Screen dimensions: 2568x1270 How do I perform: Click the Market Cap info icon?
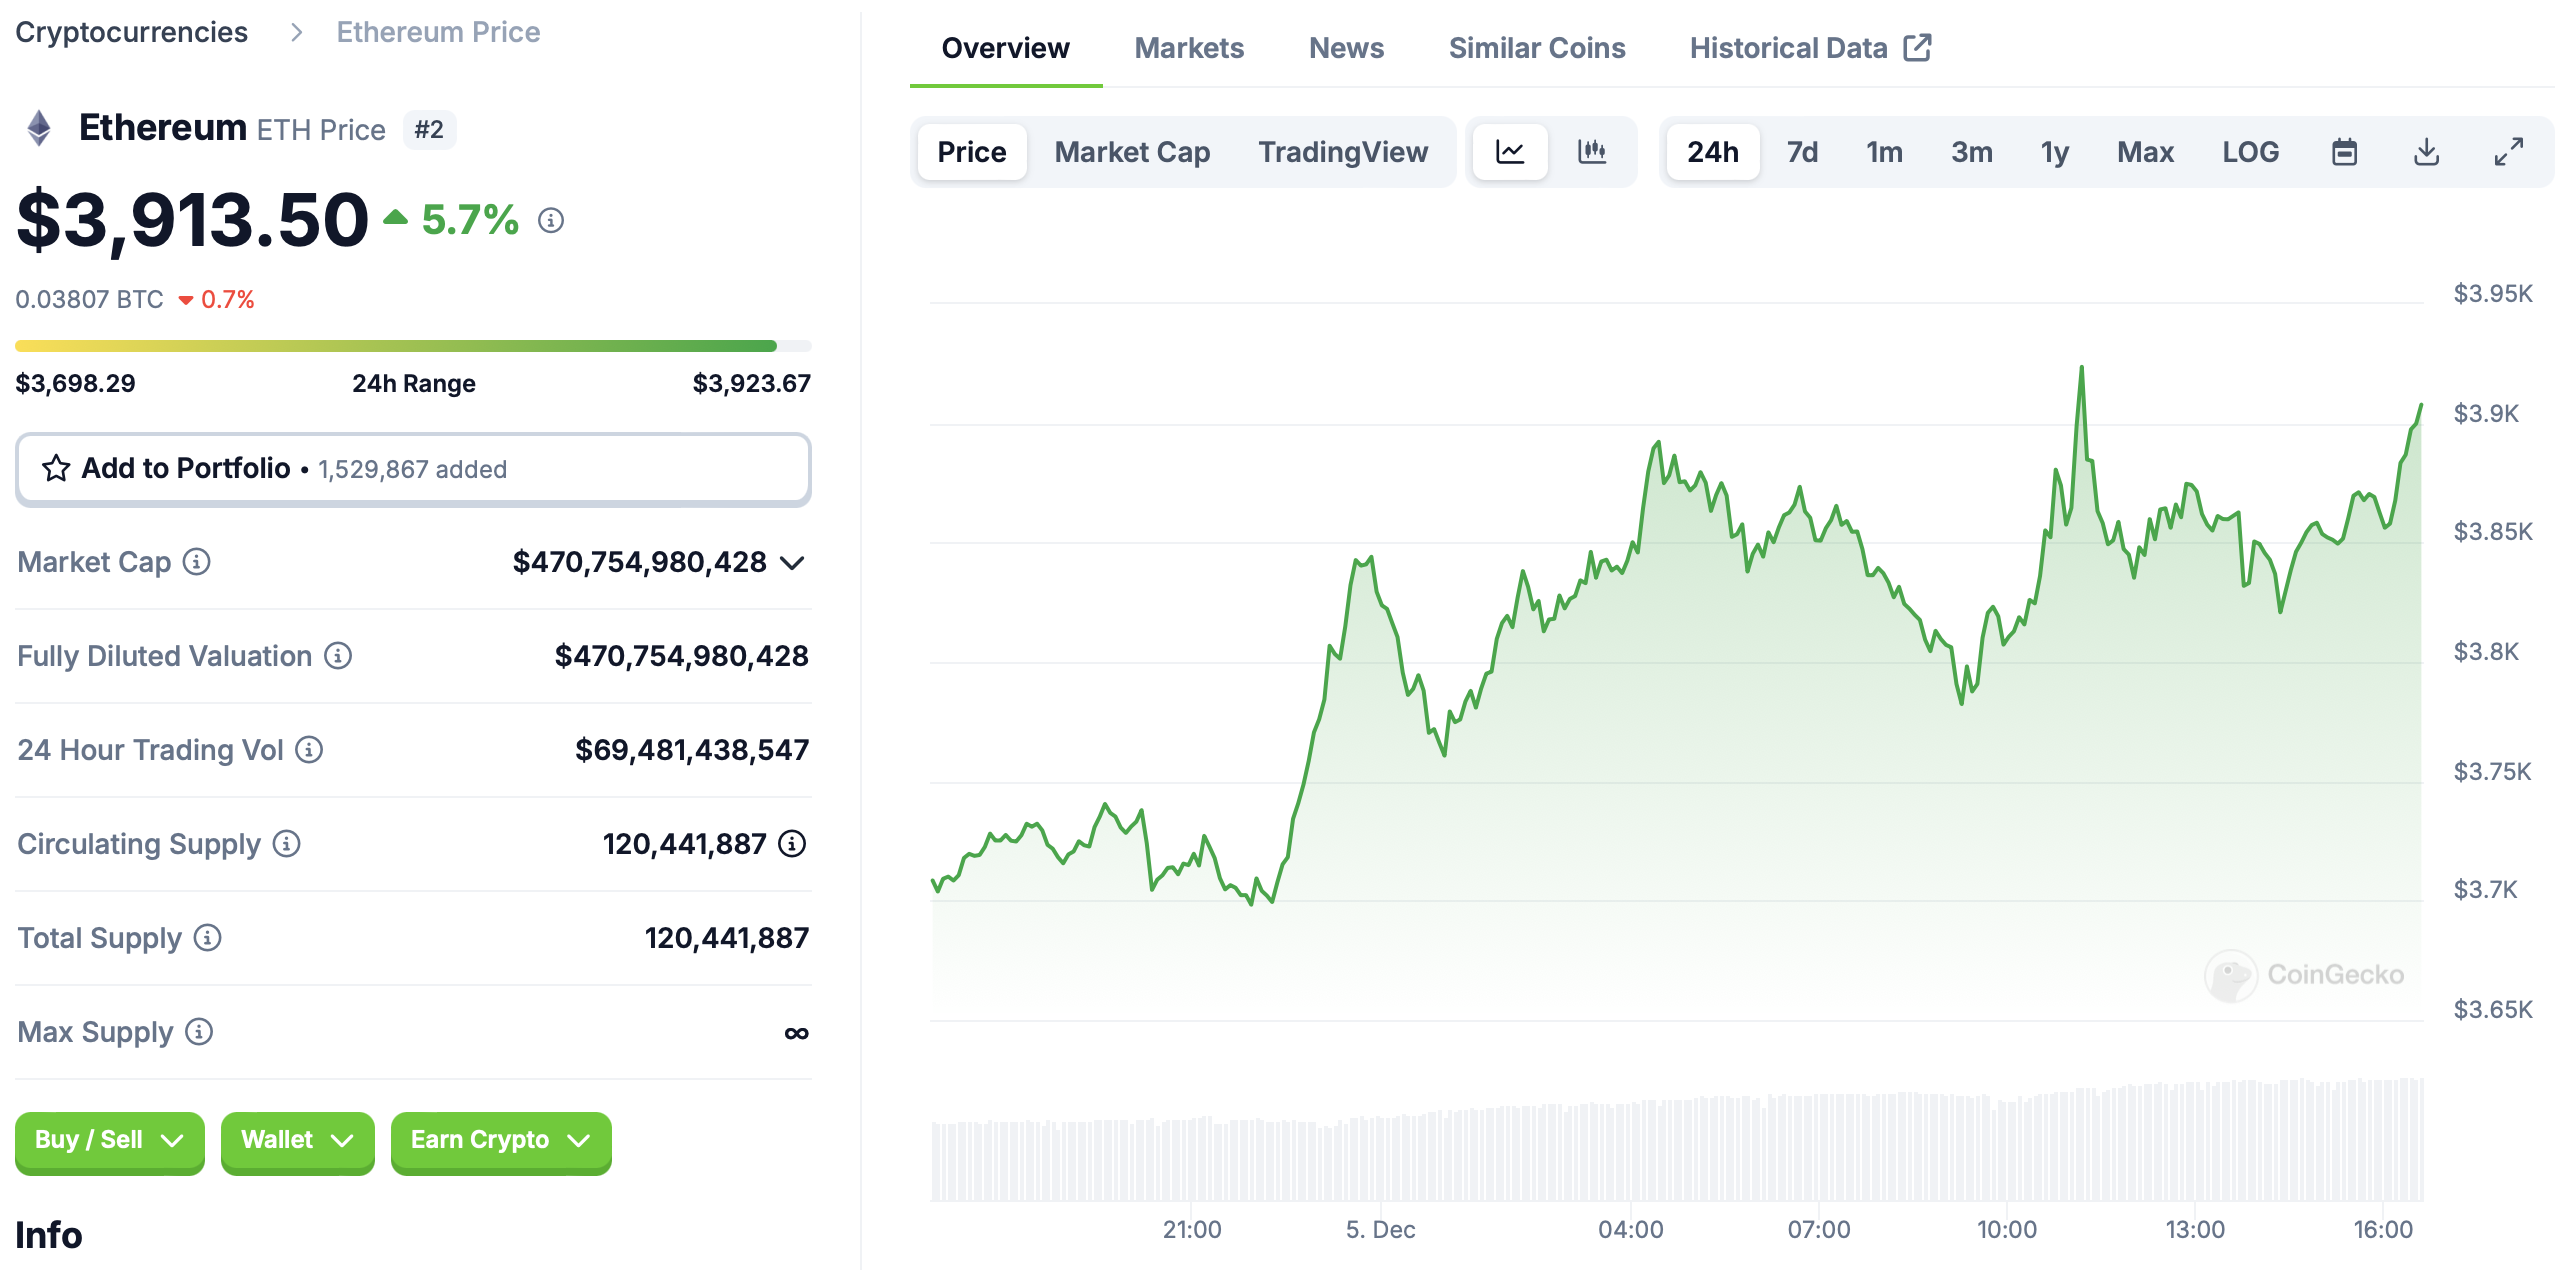pyautogui.click(x=197, y=562)
